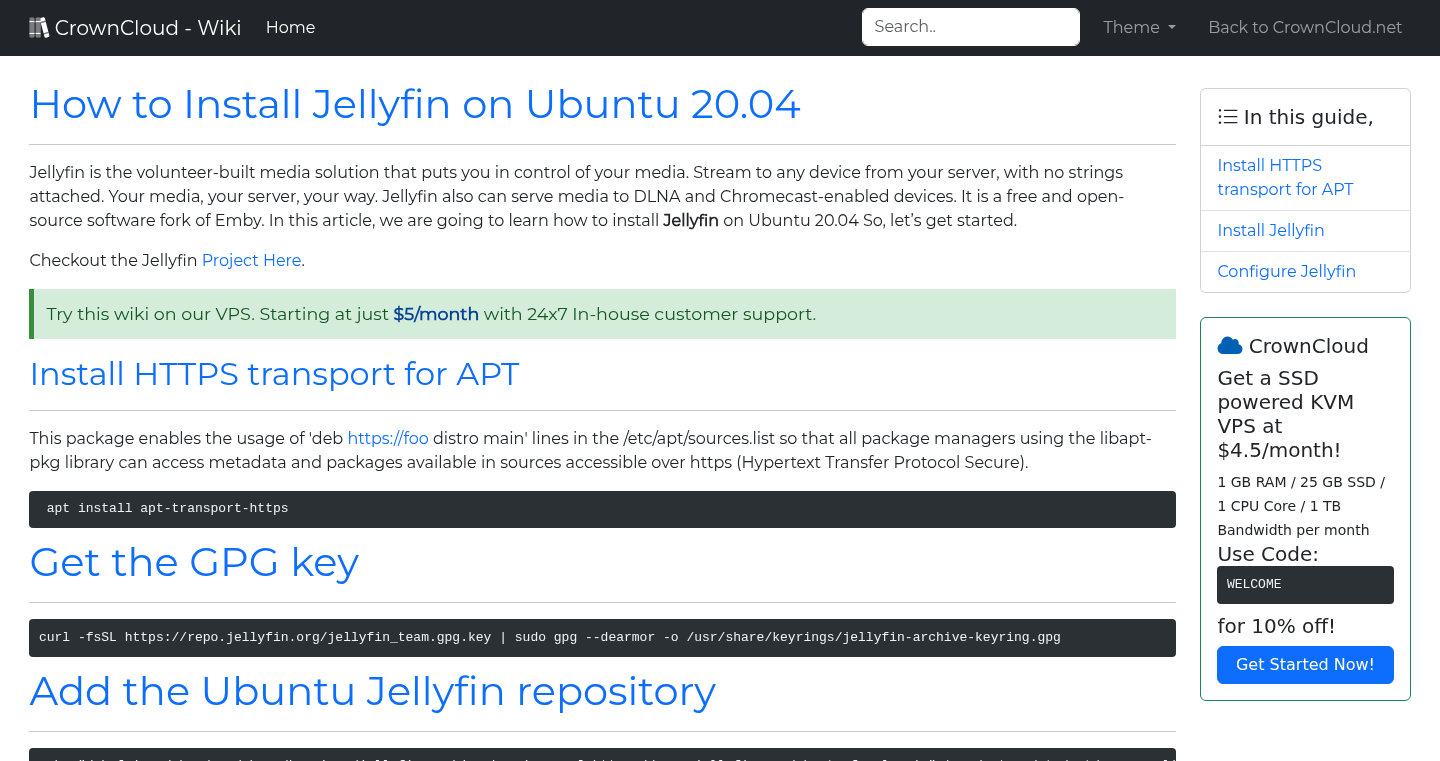
Task: Click the Get the GPG key heading
Action: point(194,562)
